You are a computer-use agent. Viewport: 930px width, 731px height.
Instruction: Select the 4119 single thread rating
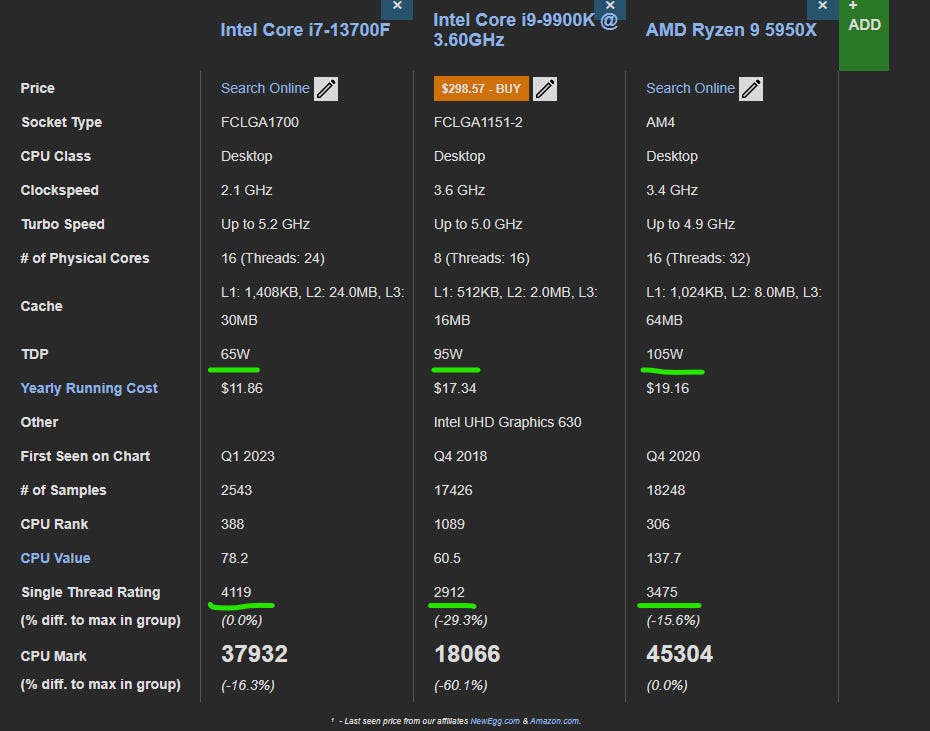coord(235,592)
